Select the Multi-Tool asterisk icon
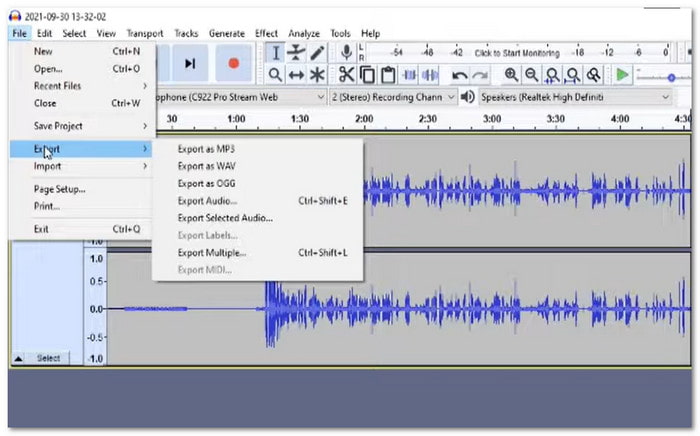 [x=317, y=75]
